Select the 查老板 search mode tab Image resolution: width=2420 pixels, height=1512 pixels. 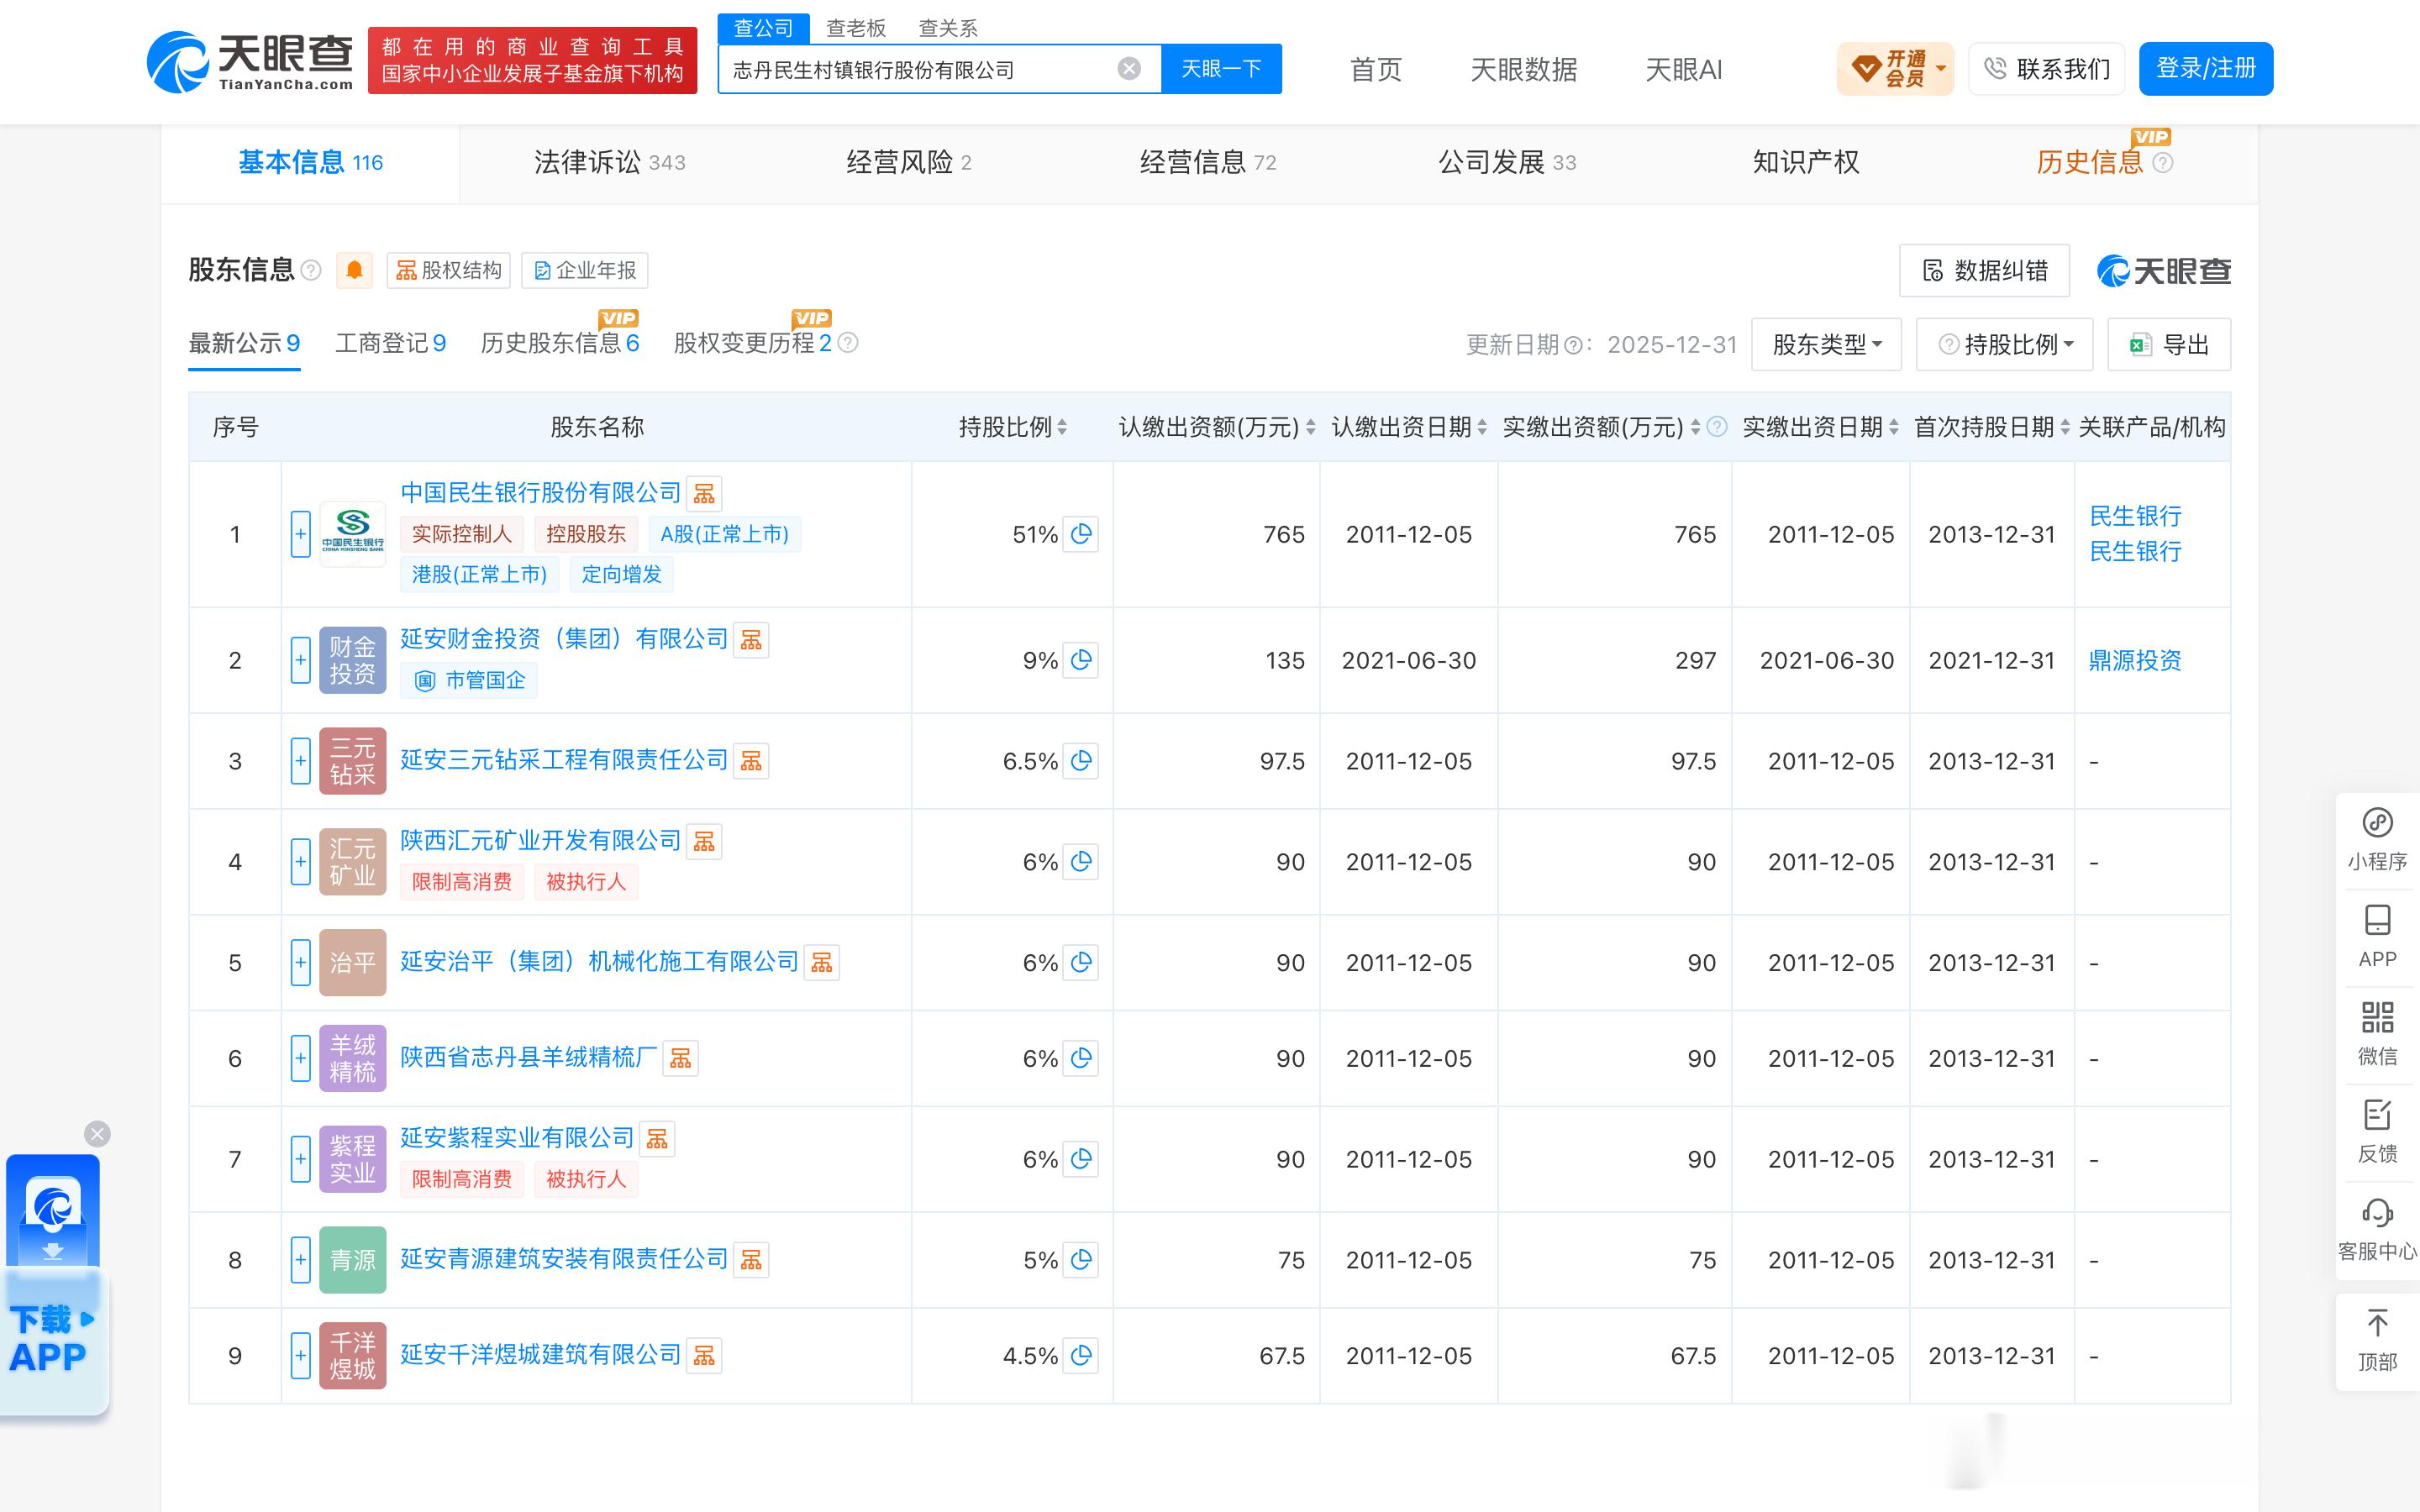coord(856,28)
